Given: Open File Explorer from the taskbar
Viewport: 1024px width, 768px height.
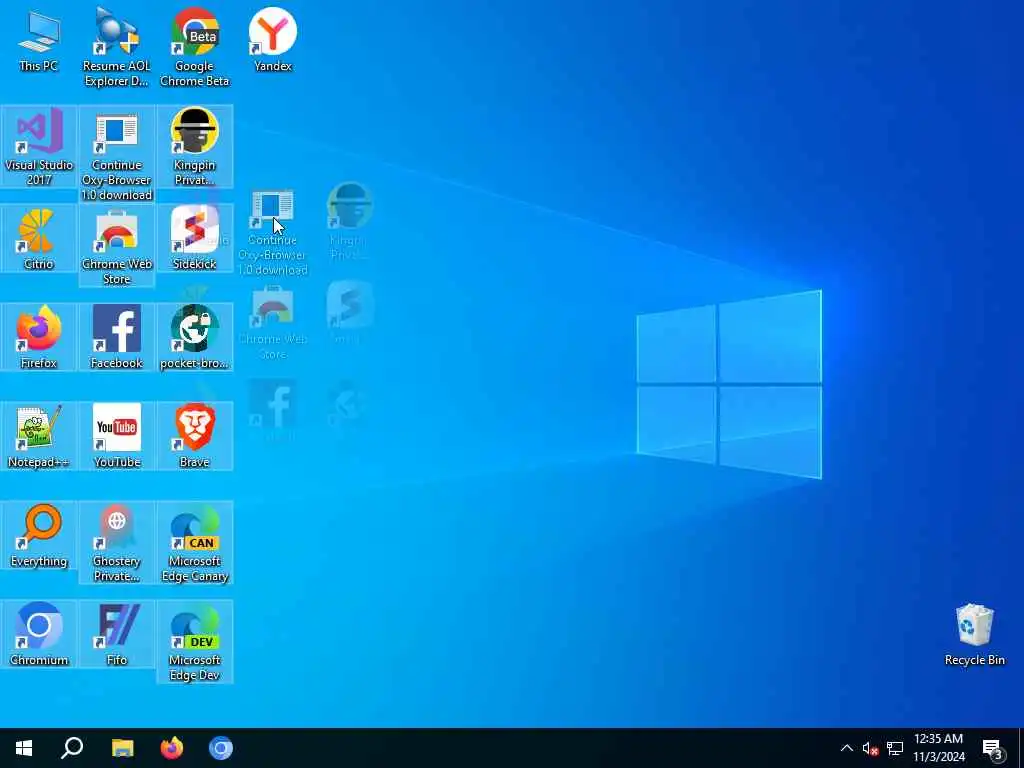Looking at the screenshot, I should (x=122, y=748).
